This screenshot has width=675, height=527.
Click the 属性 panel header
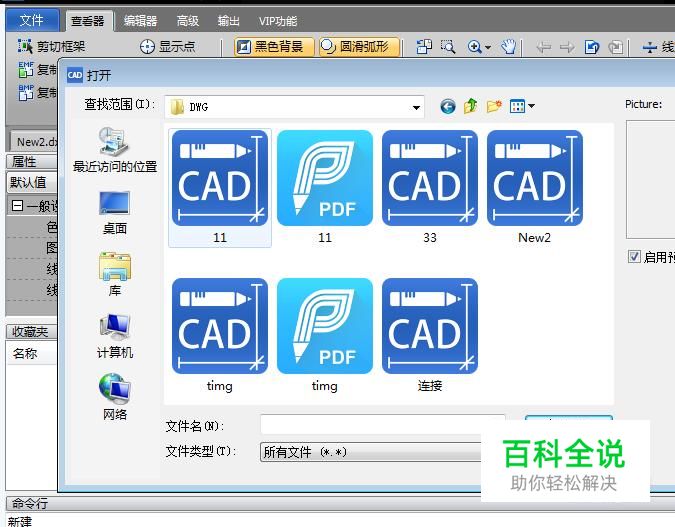click(32, 162)
